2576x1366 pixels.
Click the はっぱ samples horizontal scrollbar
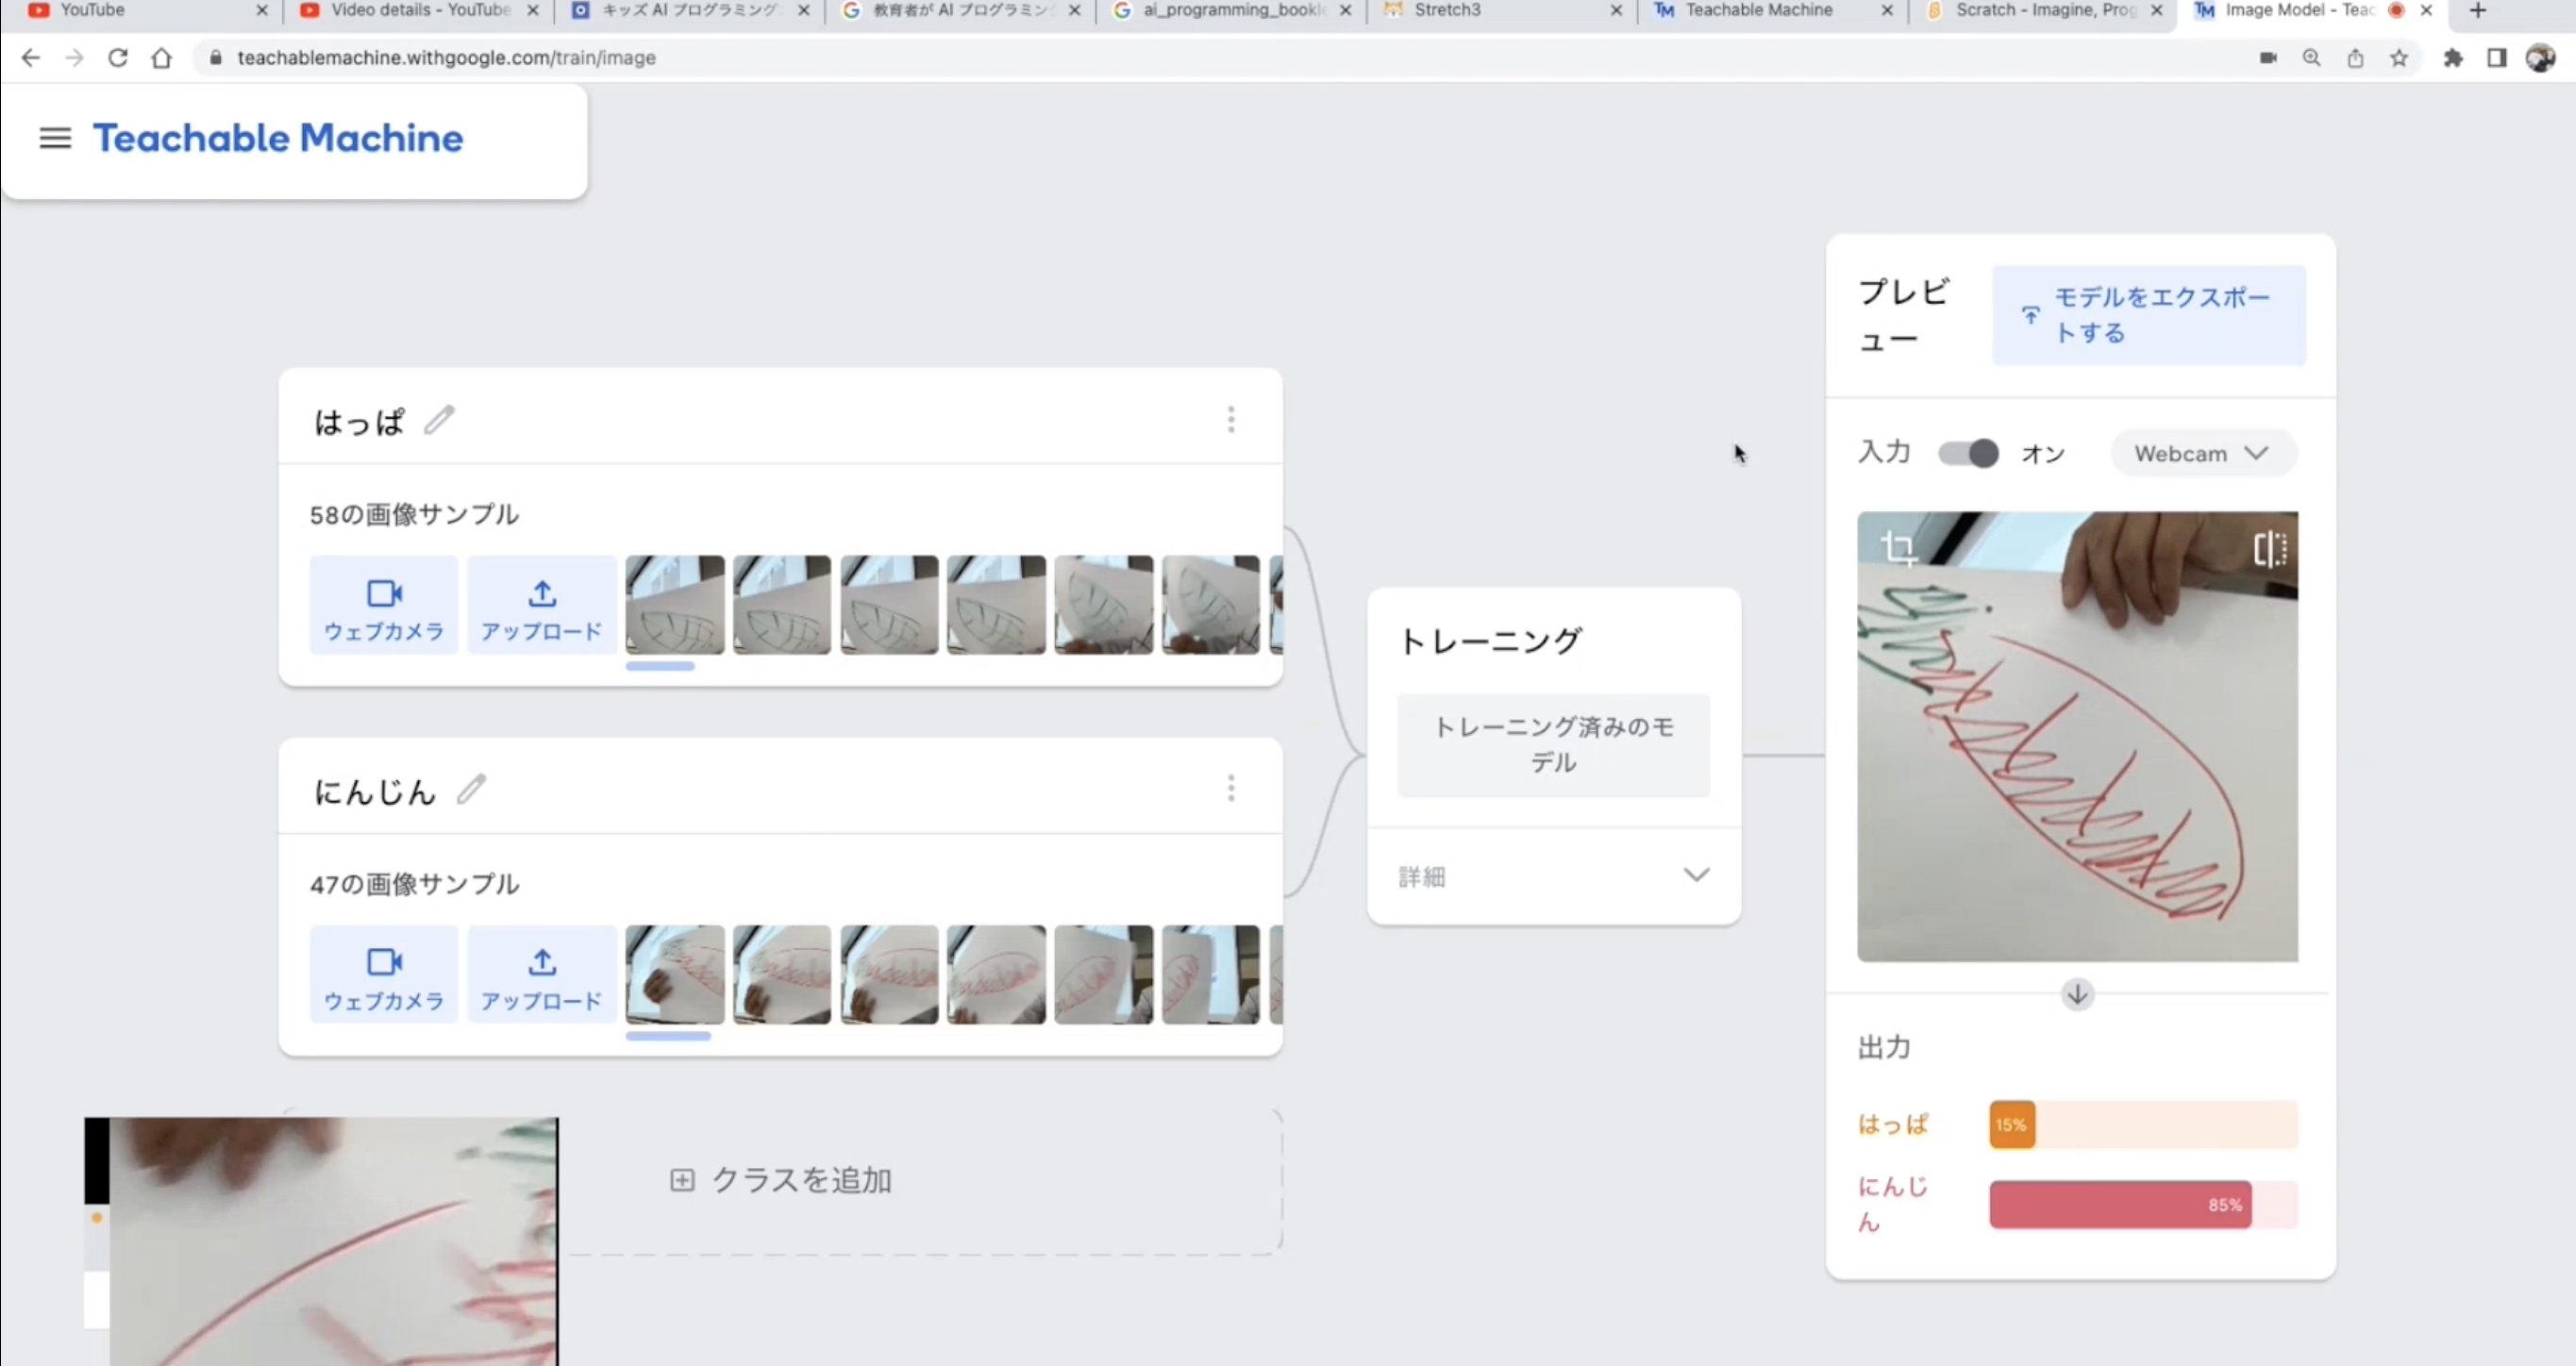660,666
